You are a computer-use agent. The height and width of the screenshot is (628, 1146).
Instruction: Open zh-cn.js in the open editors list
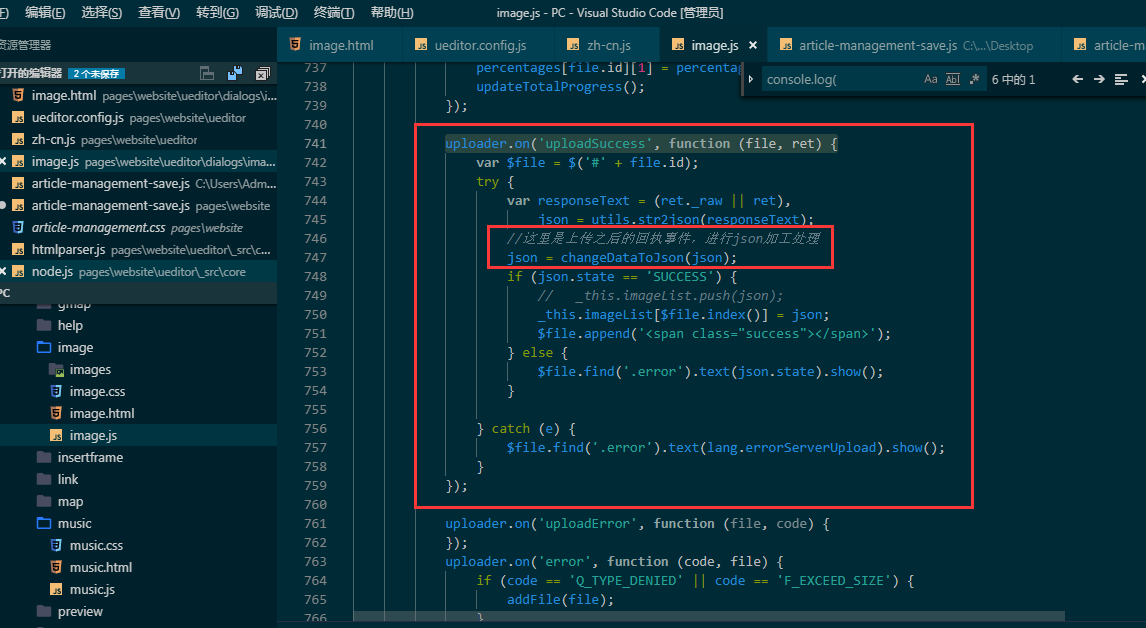[138, 140]
